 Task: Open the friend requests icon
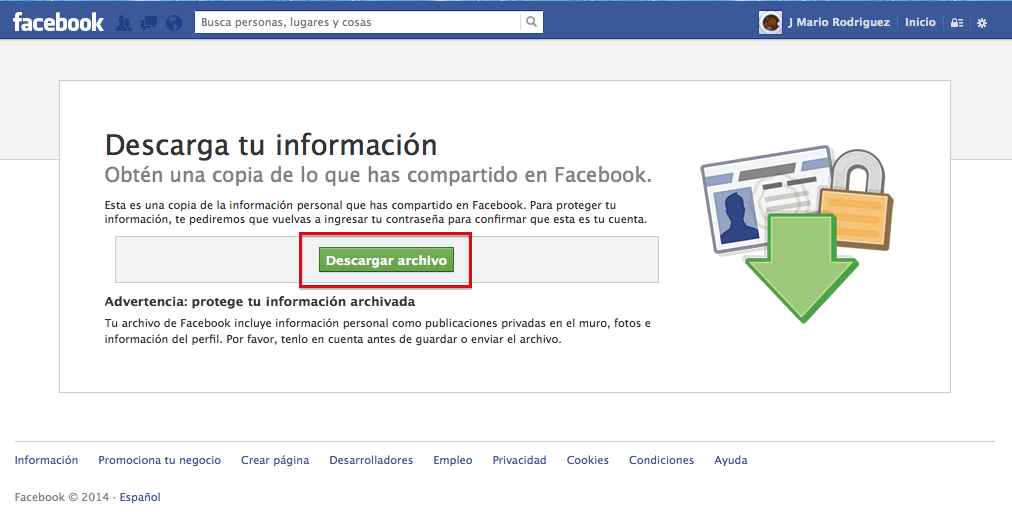pyautogui.click(x=124, y=23)
